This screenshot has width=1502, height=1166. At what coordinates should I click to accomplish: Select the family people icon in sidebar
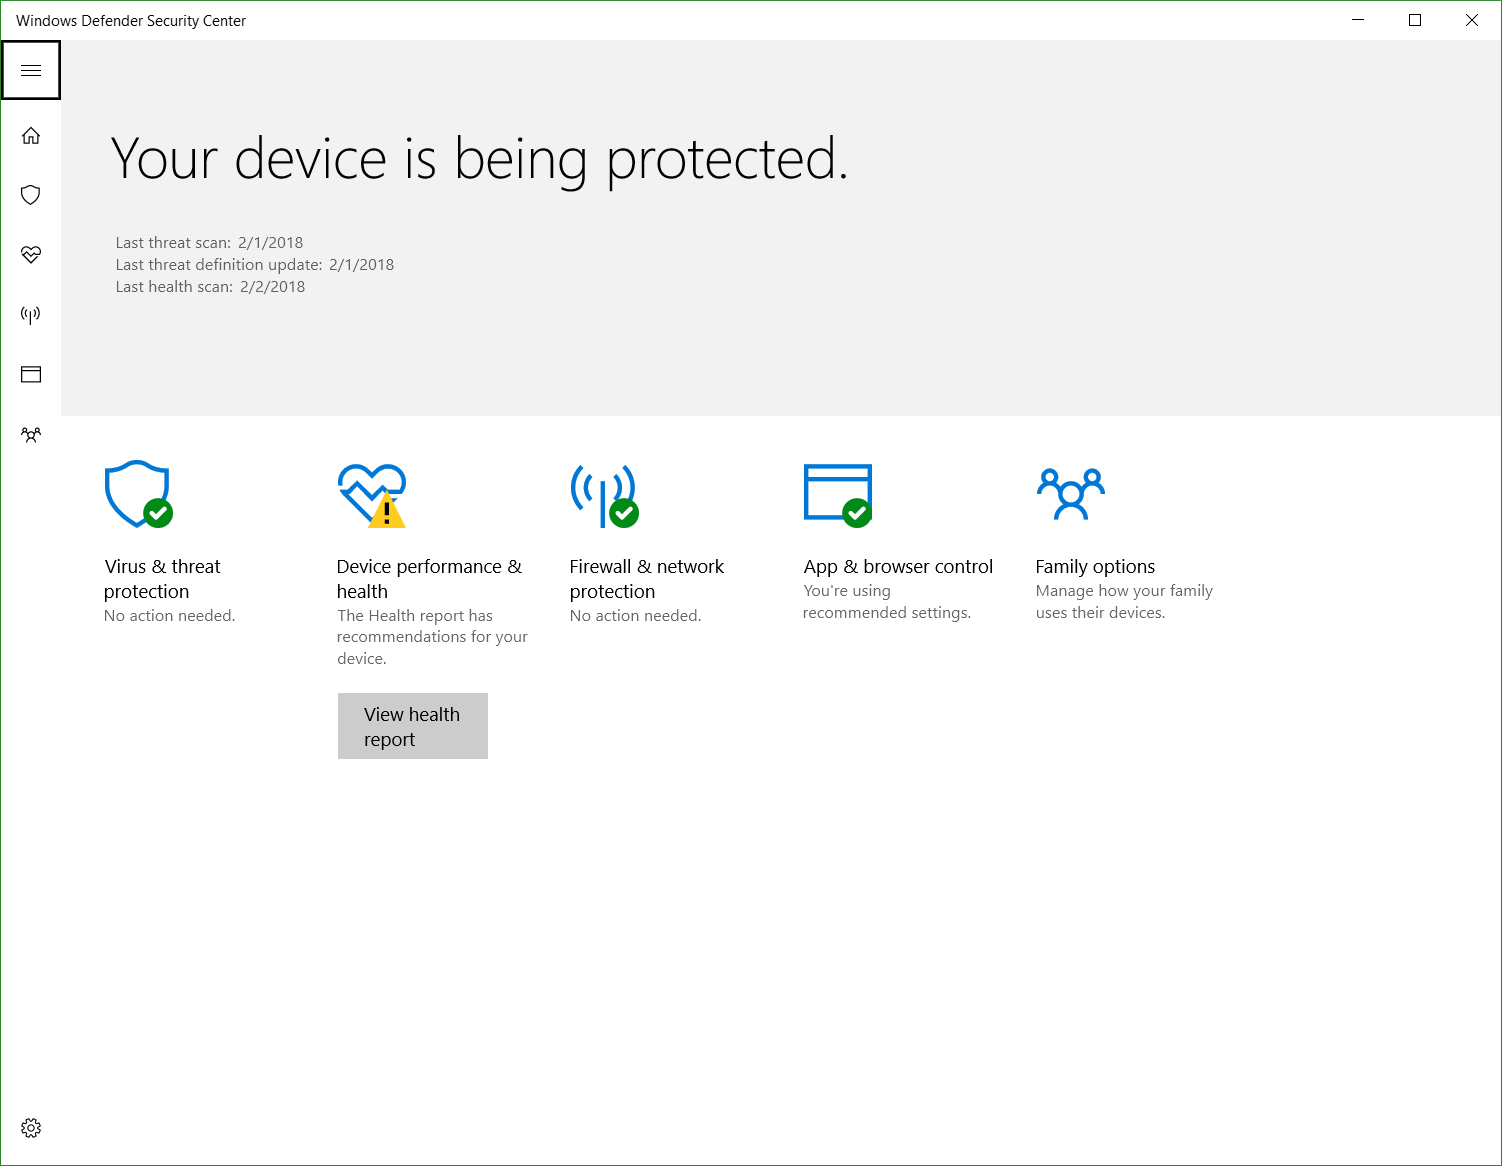click(x=31, y=435)
